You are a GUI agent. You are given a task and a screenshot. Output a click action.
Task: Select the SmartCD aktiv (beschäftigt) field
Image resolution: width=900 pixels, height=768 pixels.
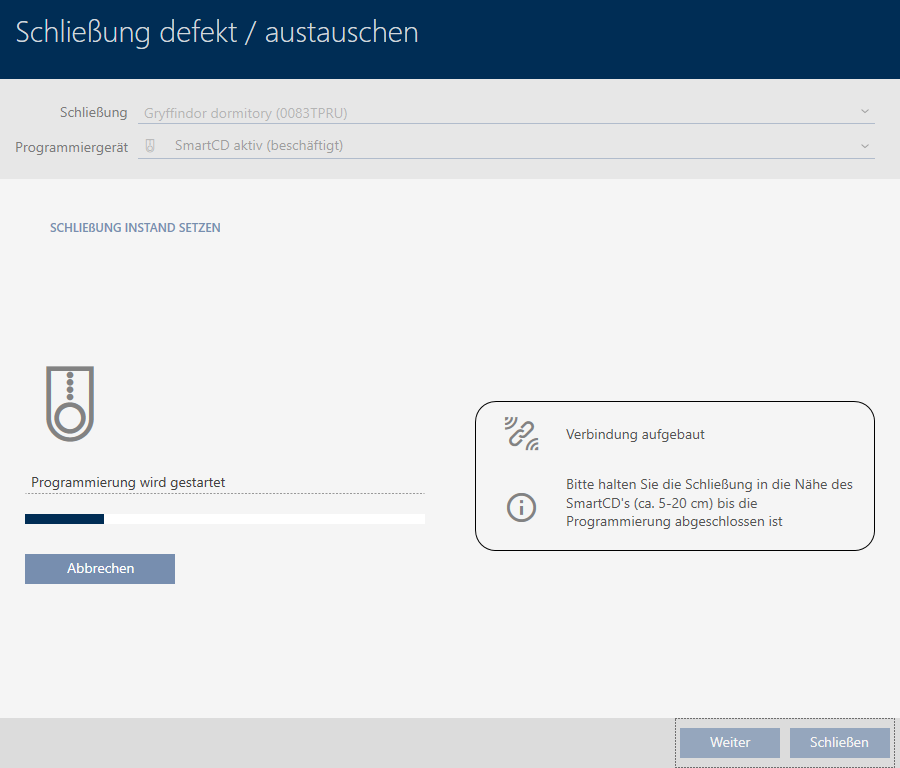(500, 146)
